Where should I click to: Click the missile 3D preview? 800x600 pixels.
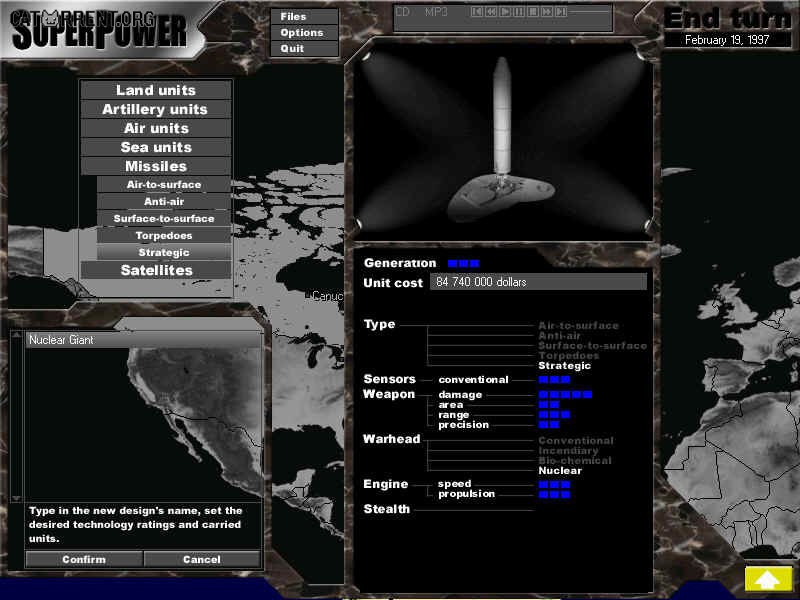pyautogui.click(x=503, y=139)
